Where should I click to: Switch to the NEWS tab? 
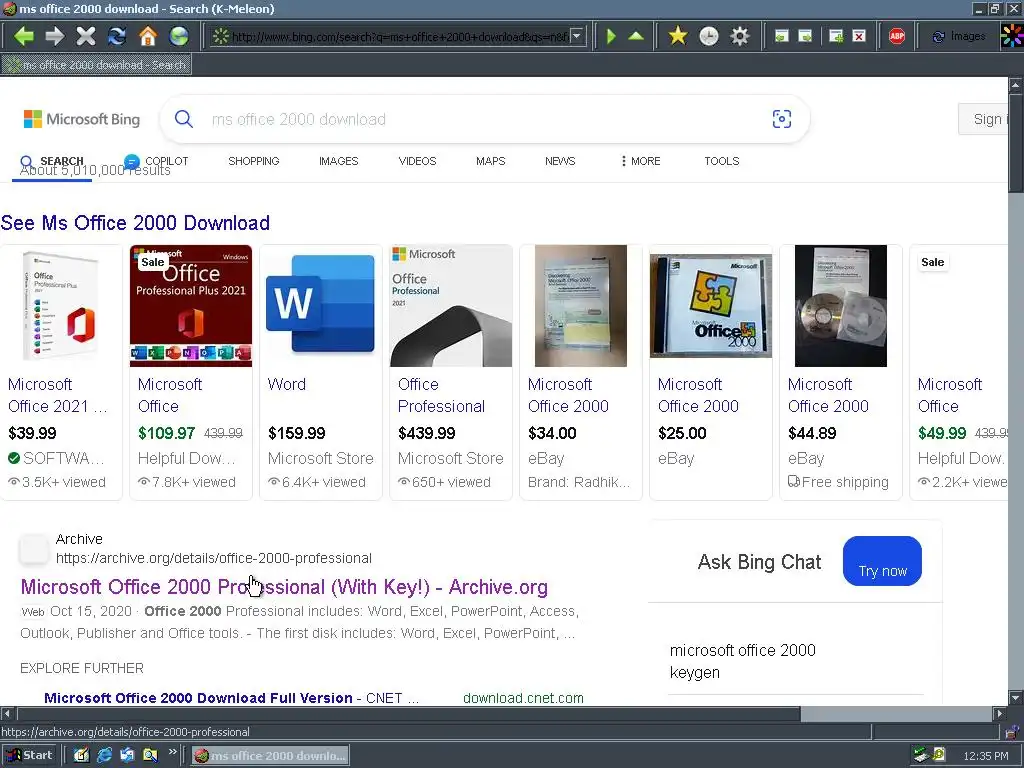point(560,161)
